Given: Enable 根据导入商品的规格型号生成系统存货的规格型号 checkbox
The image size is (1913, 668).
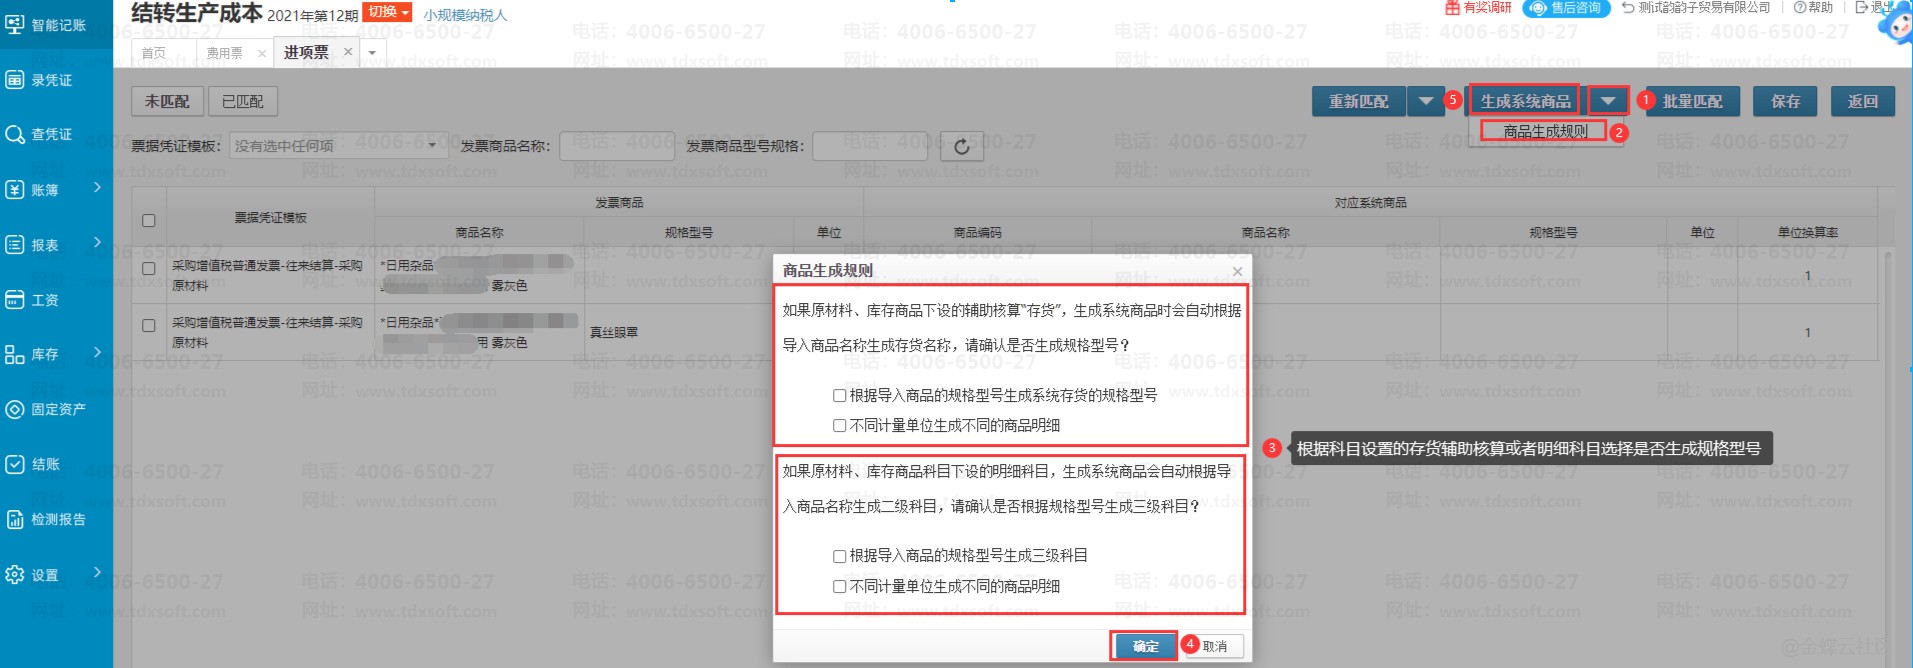Looking at the screenshot, I should pyautogui.click(x=840, y=395).
